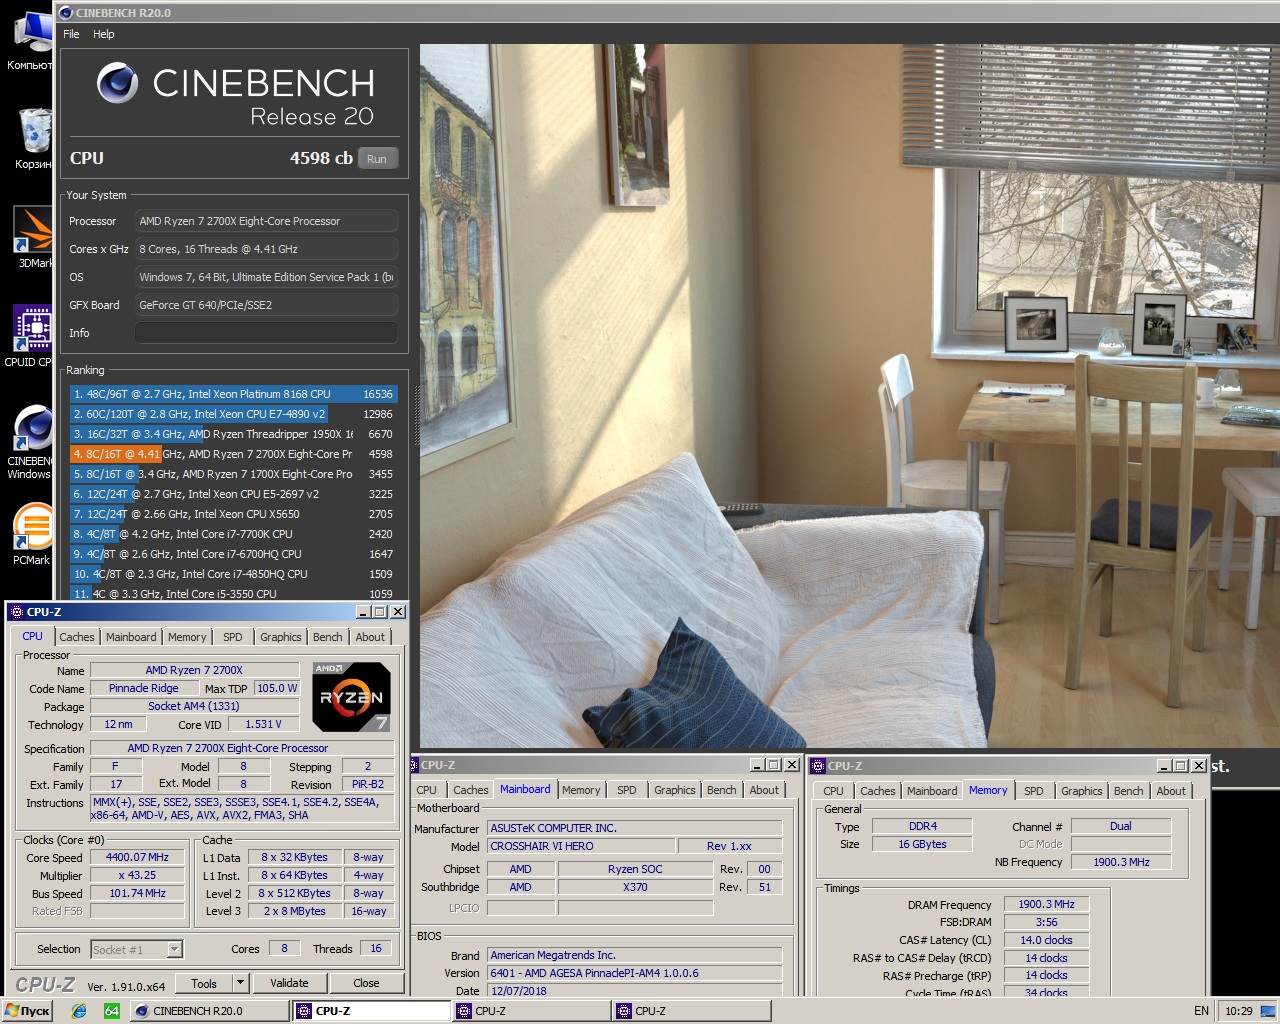Screen dimensions: 1280x1024
Task: Click the front CPU-Z window title icon
Action: point(16,612)
